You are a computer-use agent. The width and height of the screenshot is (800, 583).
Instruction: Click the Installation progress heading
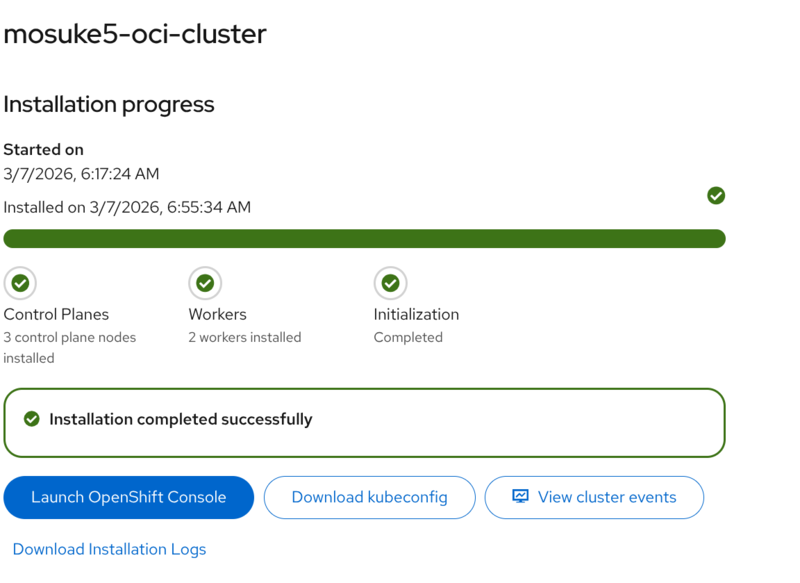(109, 104)
